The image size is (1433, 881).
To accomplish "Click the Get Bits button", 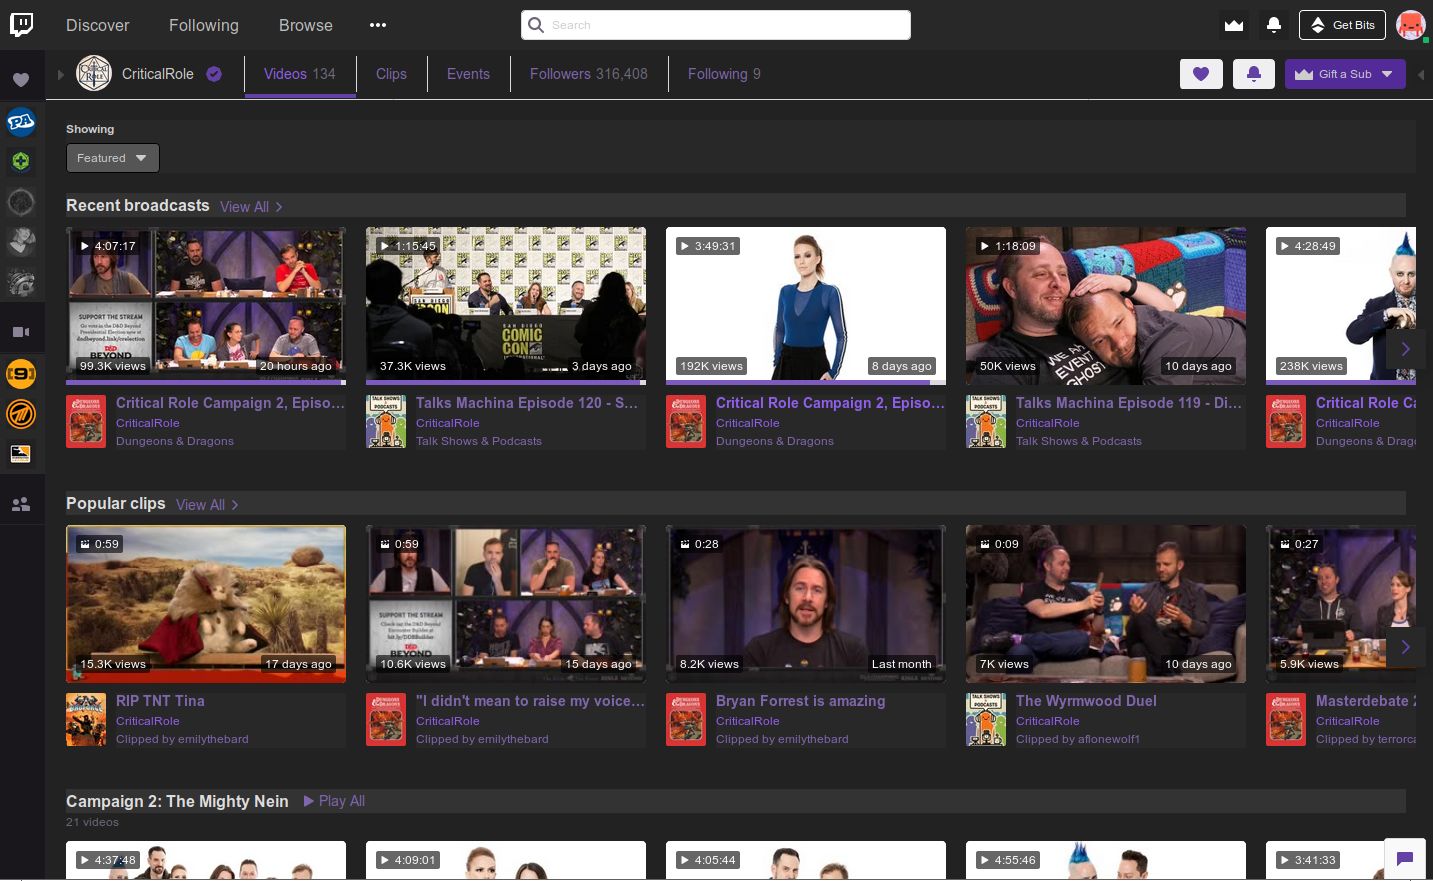I will pyautogui.click(x=1342, y=25).
